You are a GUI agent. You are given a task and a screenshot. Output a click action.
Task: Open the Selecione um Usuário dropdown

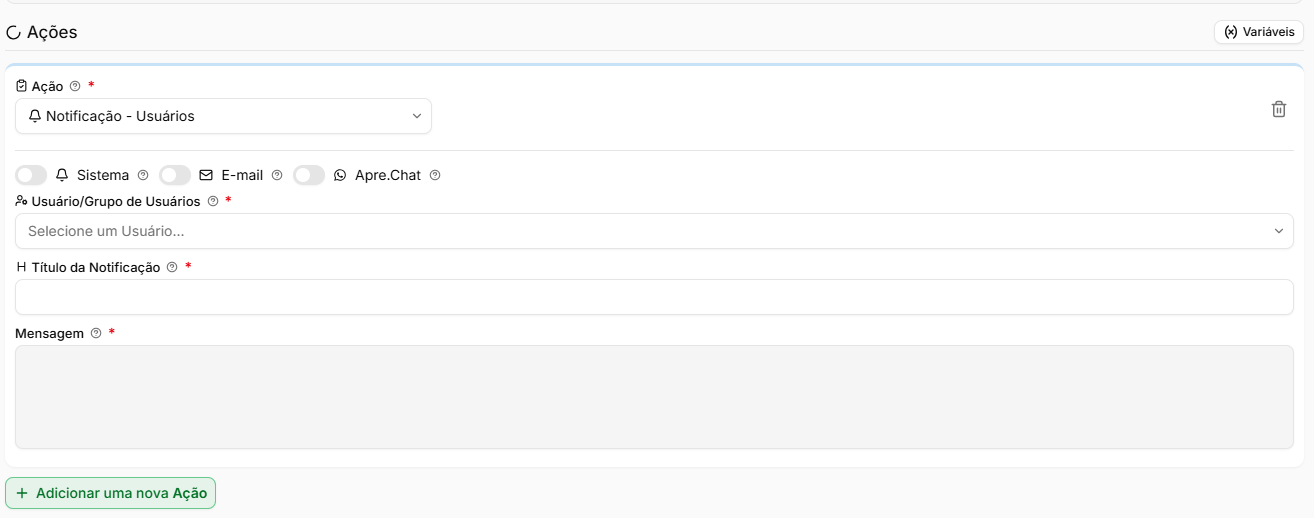point(654,231)
